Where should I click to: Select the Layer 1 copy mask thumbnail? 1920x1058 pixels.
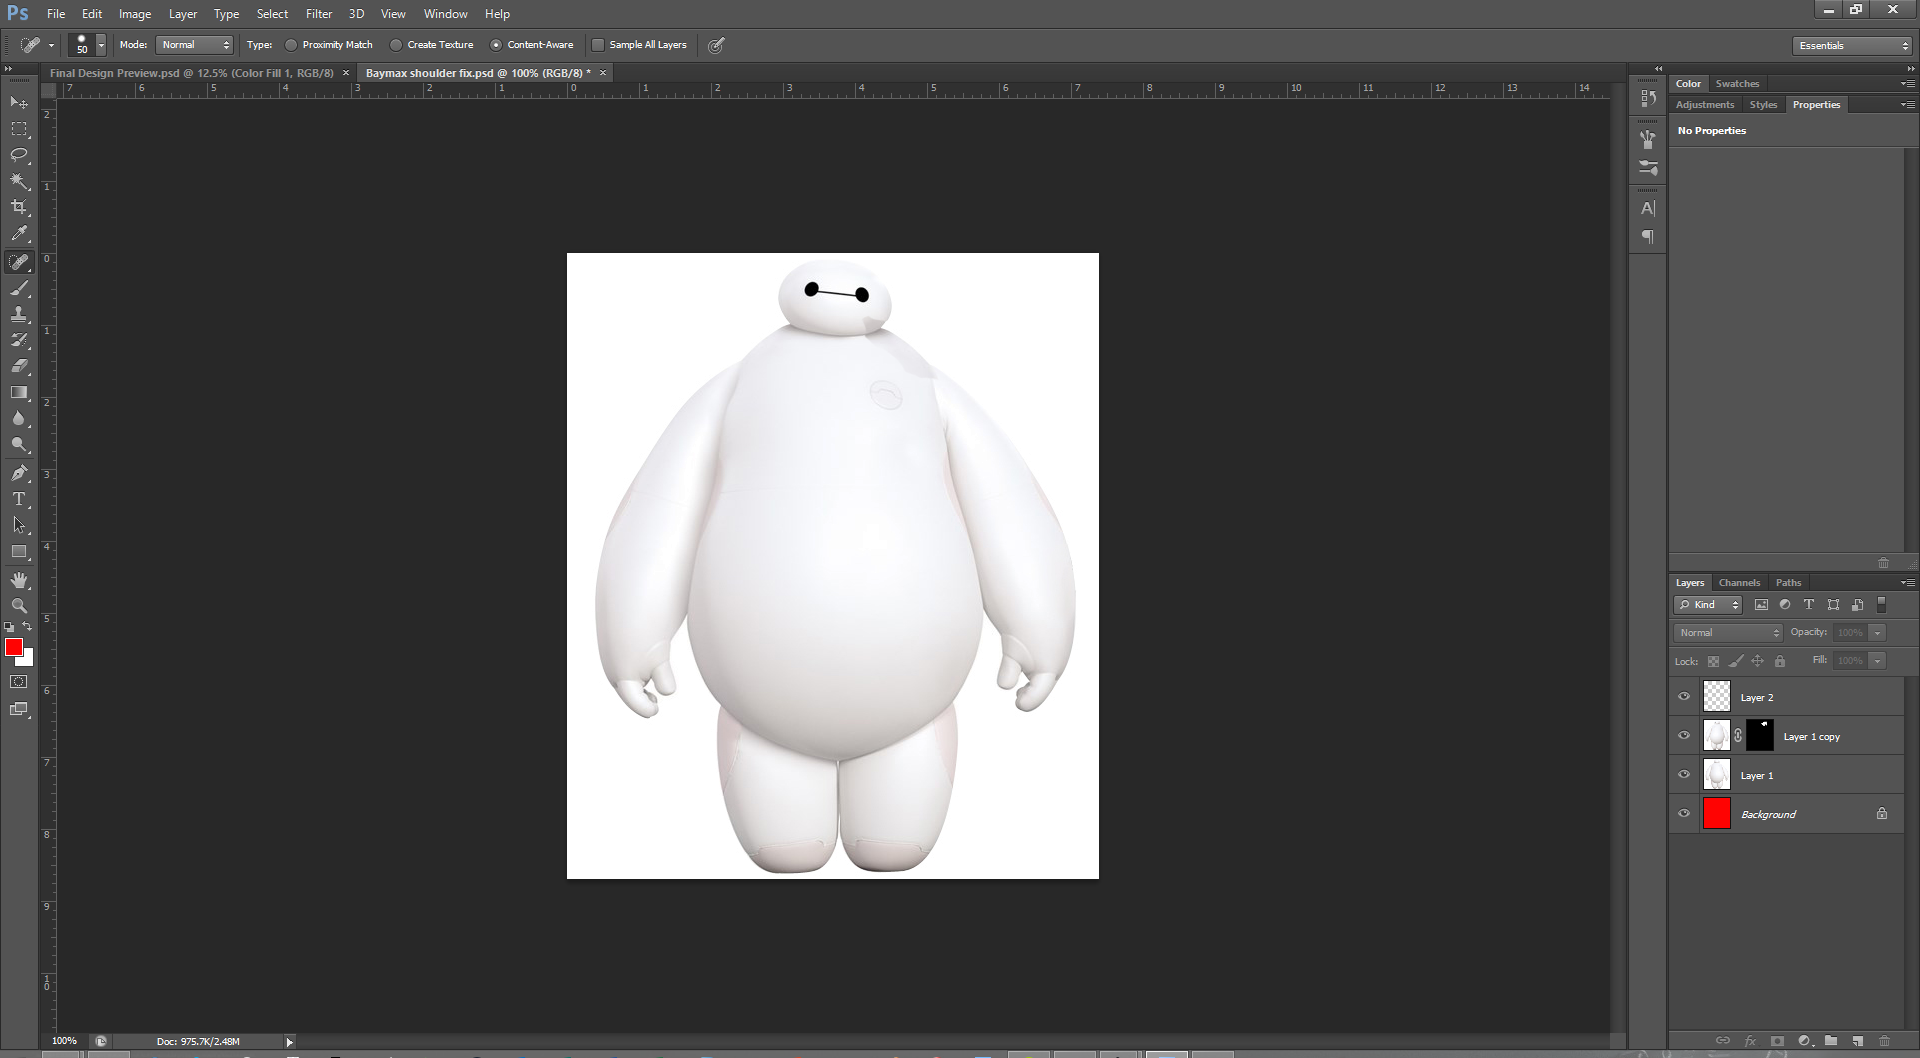[1760, 736]
